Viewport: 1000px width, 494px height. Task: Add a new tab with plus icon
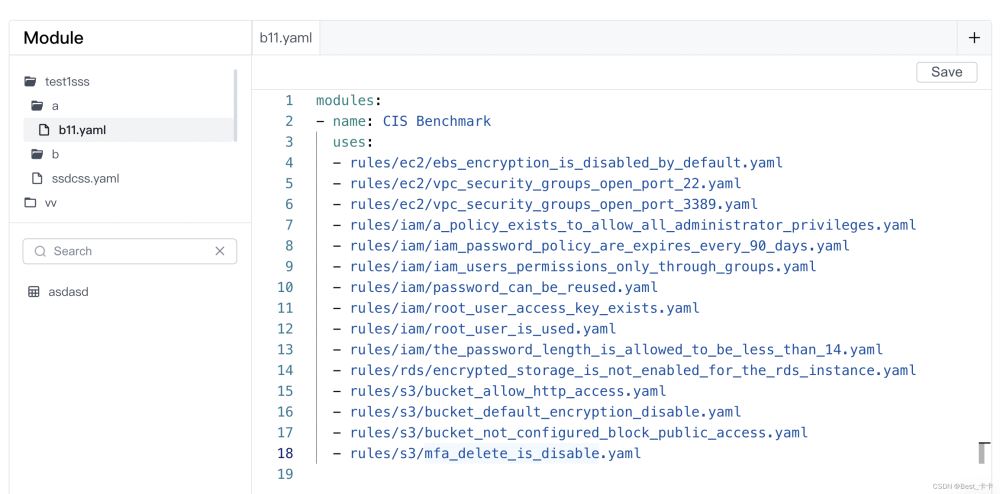coord(974,38)
